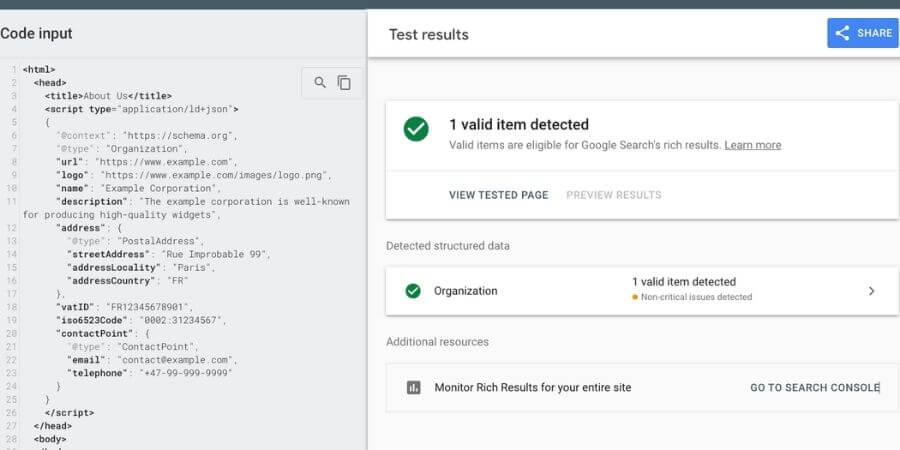Viewport: 900px width, 450px height.
Task: Click the closing </script> tag line
Action: tap(69, 413)
